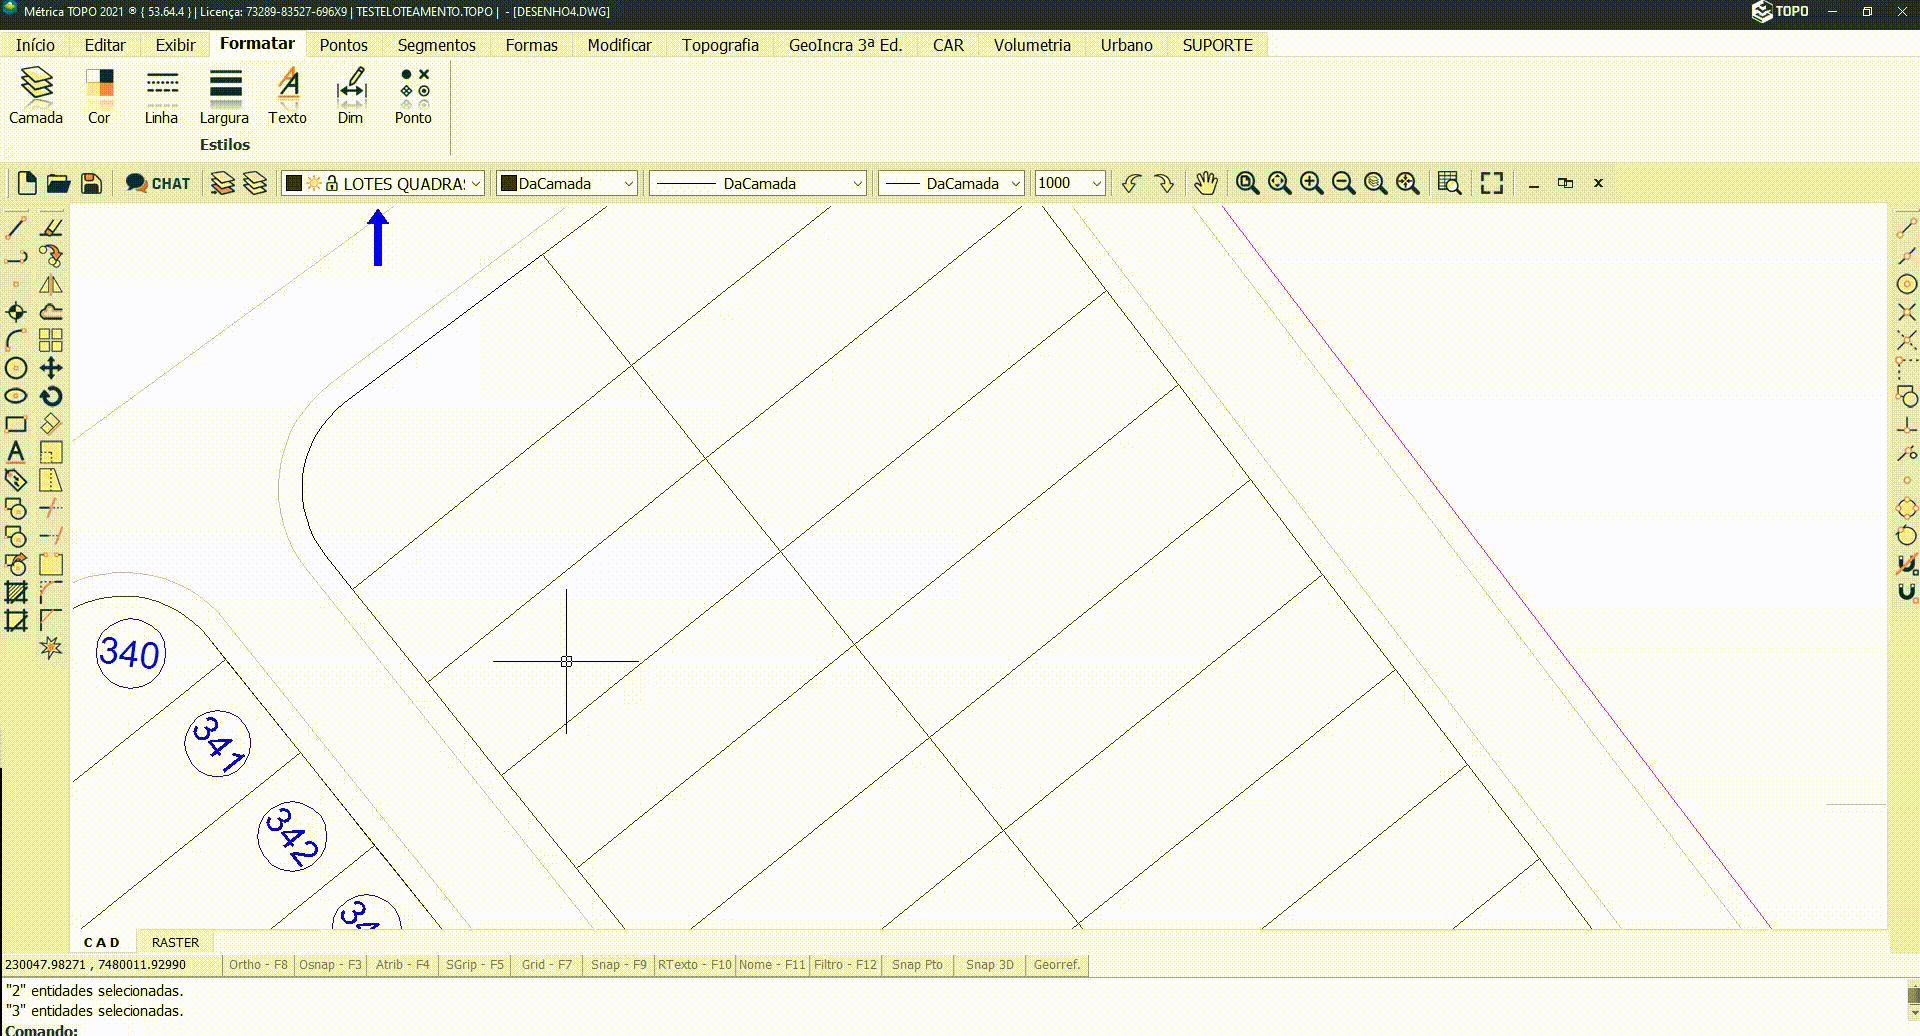Activate the Pan hand tool
Image resolution: width=1920 pixels, height=1036 pixels.
1205,183
